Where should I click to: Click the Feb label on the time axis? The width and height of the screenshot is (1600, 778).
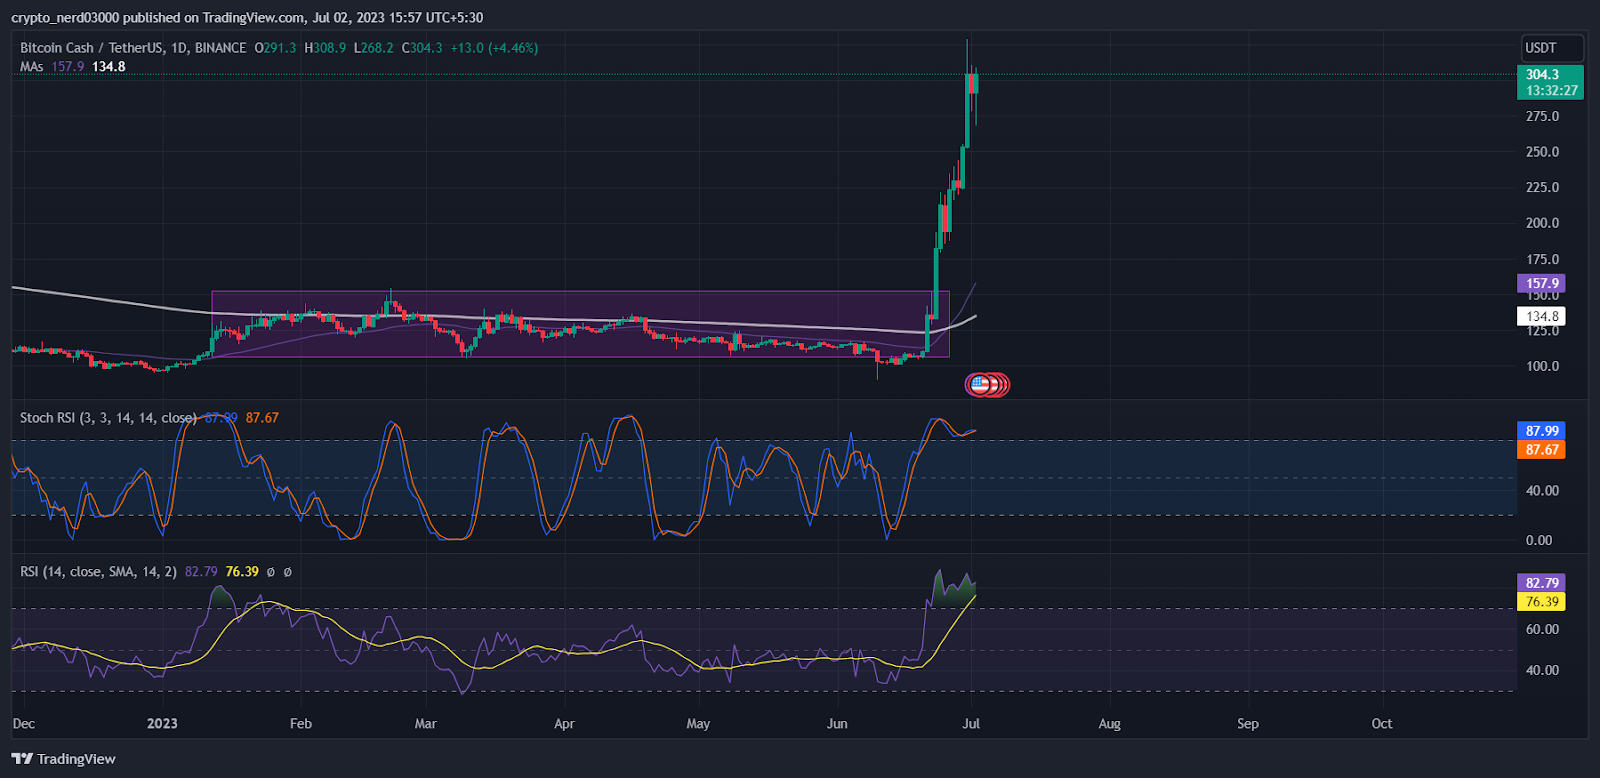[x=300, y=723]
